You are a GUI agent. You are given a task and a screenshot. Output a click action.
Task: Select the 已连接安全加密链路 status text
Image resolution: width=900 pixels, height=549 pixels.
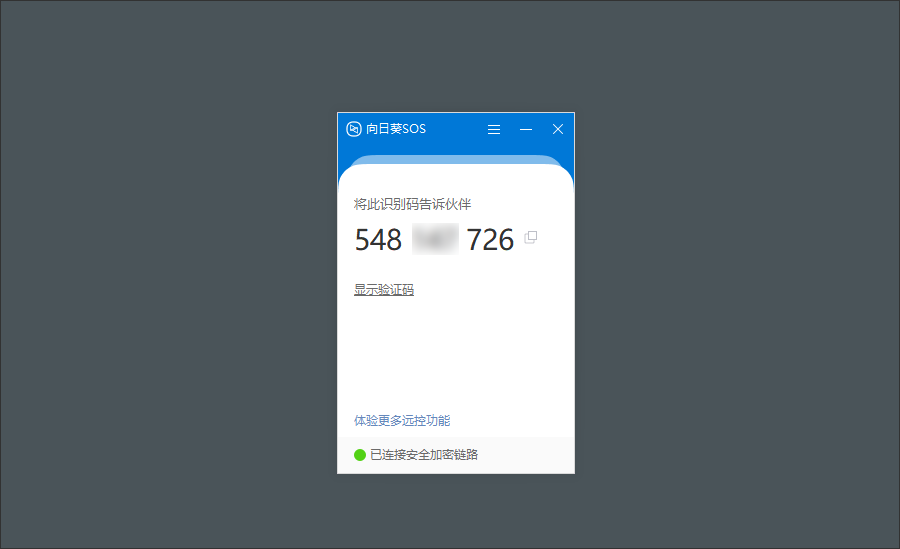424,455
